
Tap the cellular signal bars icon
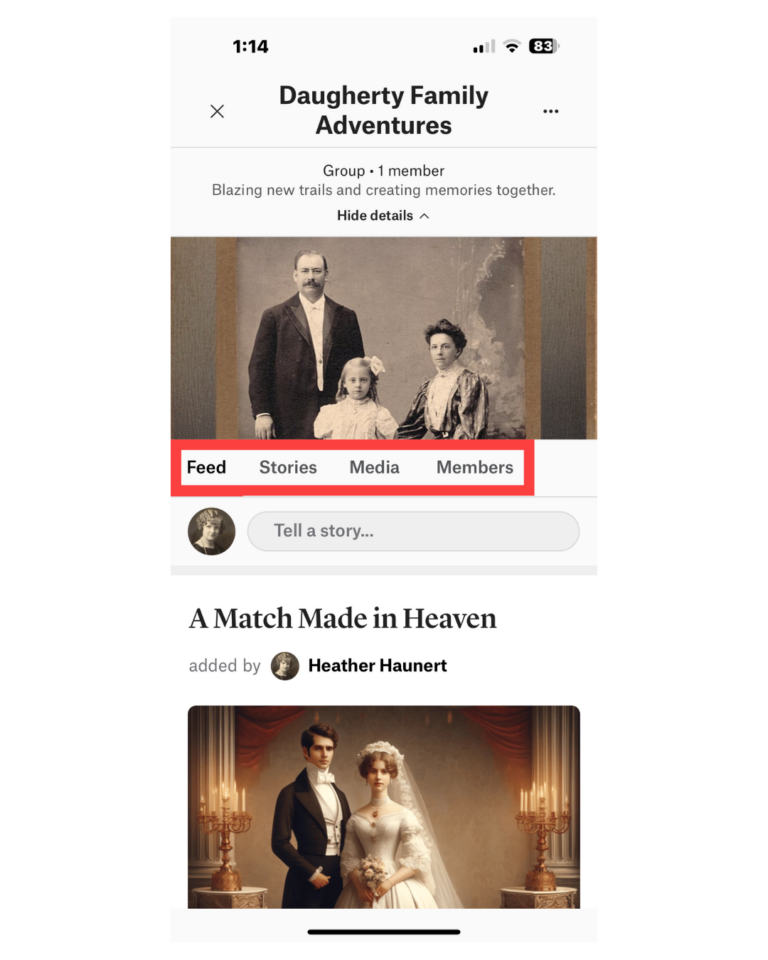(484, 47)
